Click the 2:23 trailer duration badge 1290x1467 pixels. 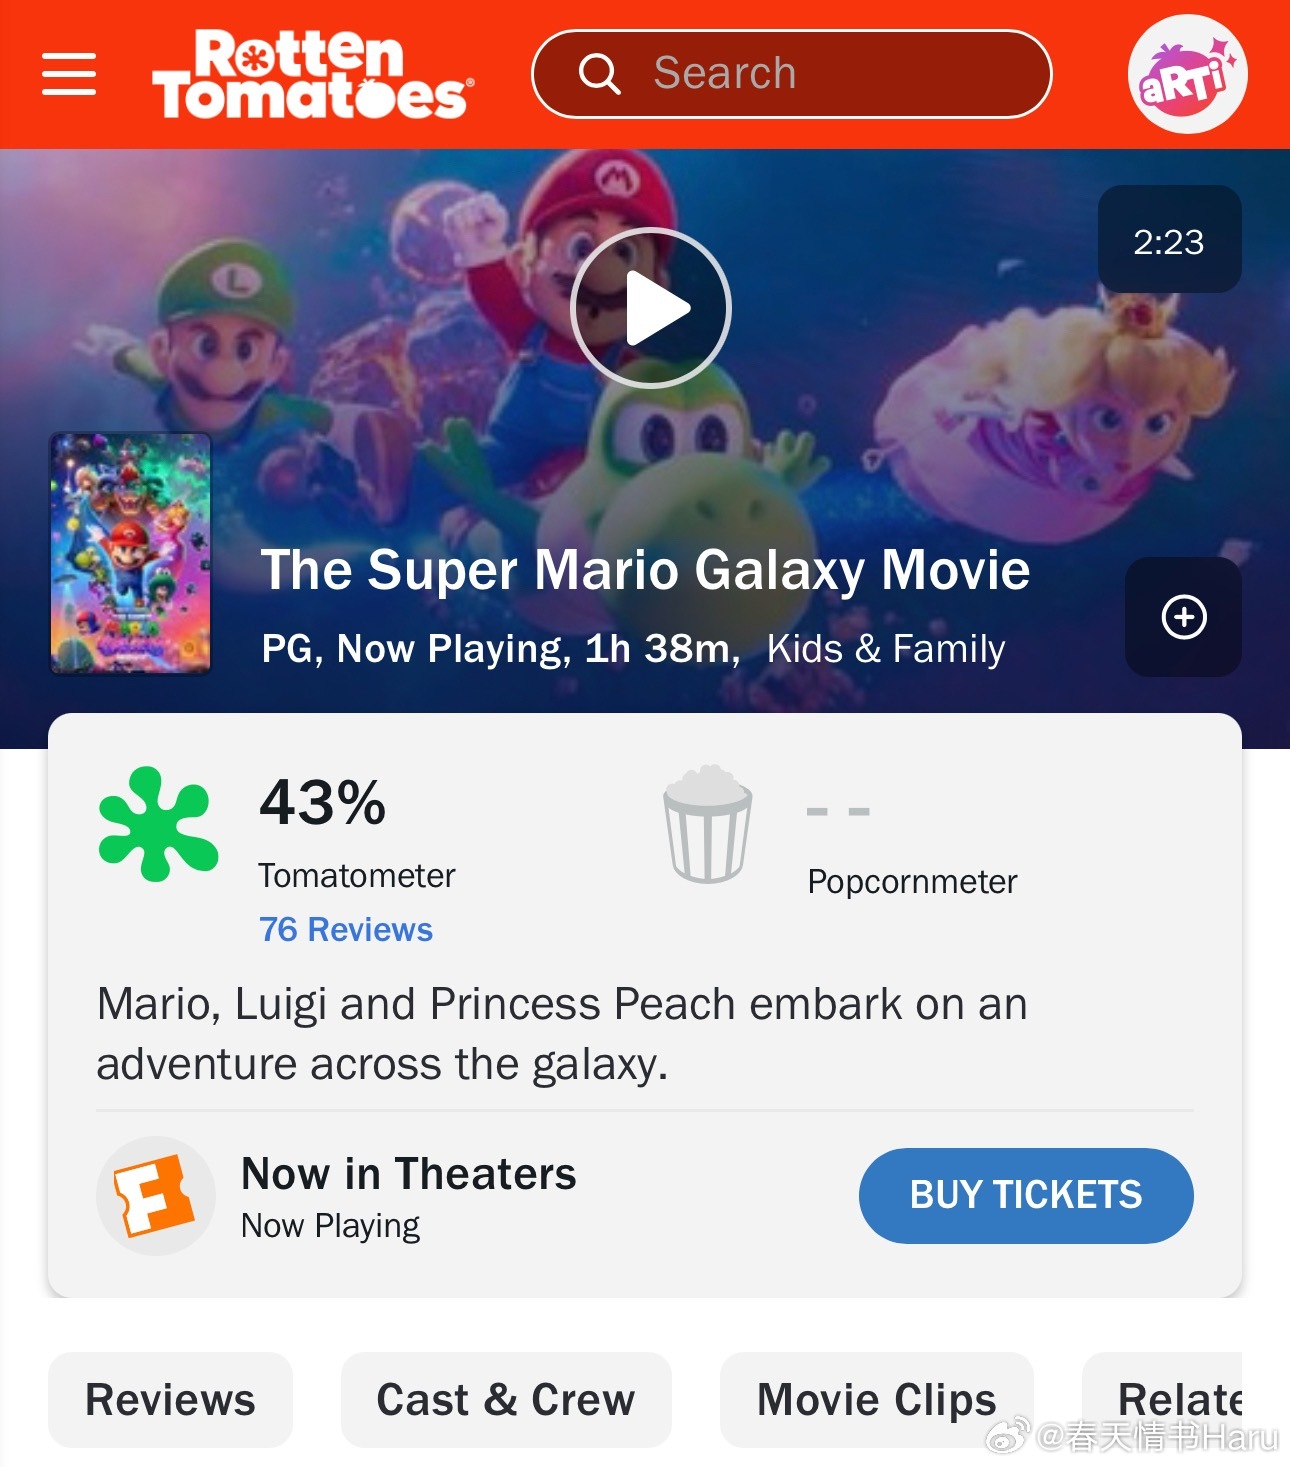1169,240
